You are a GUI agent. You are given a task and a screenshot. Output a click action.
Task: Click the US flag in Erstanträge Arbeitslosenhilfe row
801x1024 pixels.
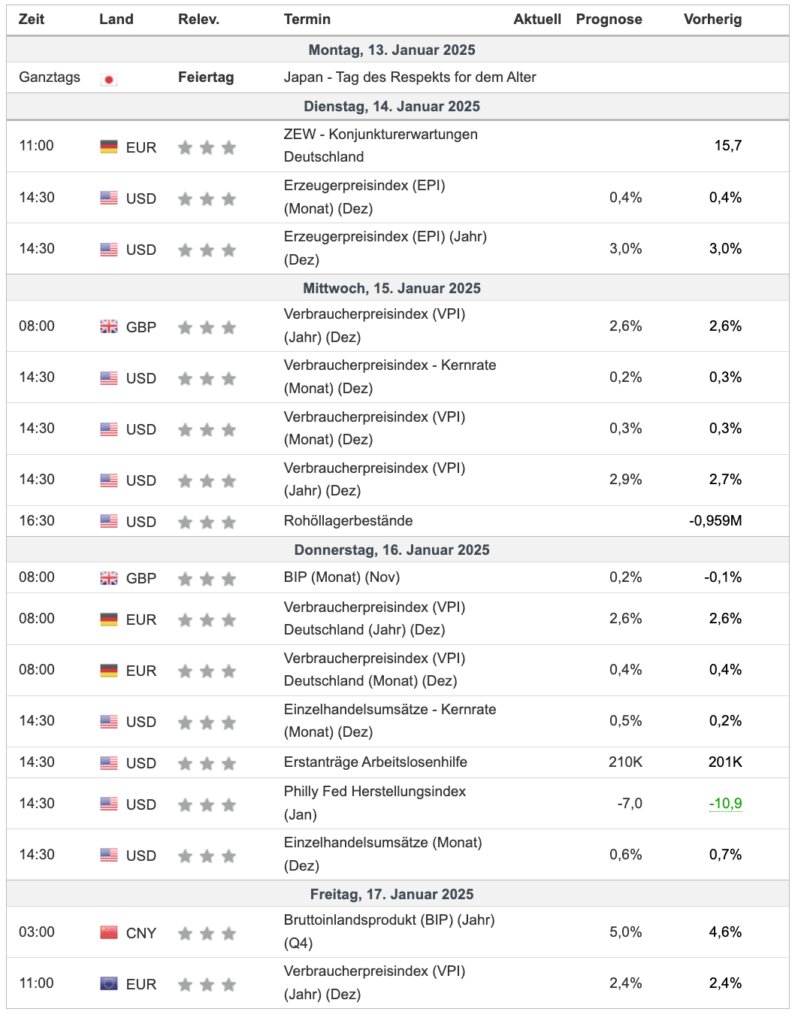[109, 763]
